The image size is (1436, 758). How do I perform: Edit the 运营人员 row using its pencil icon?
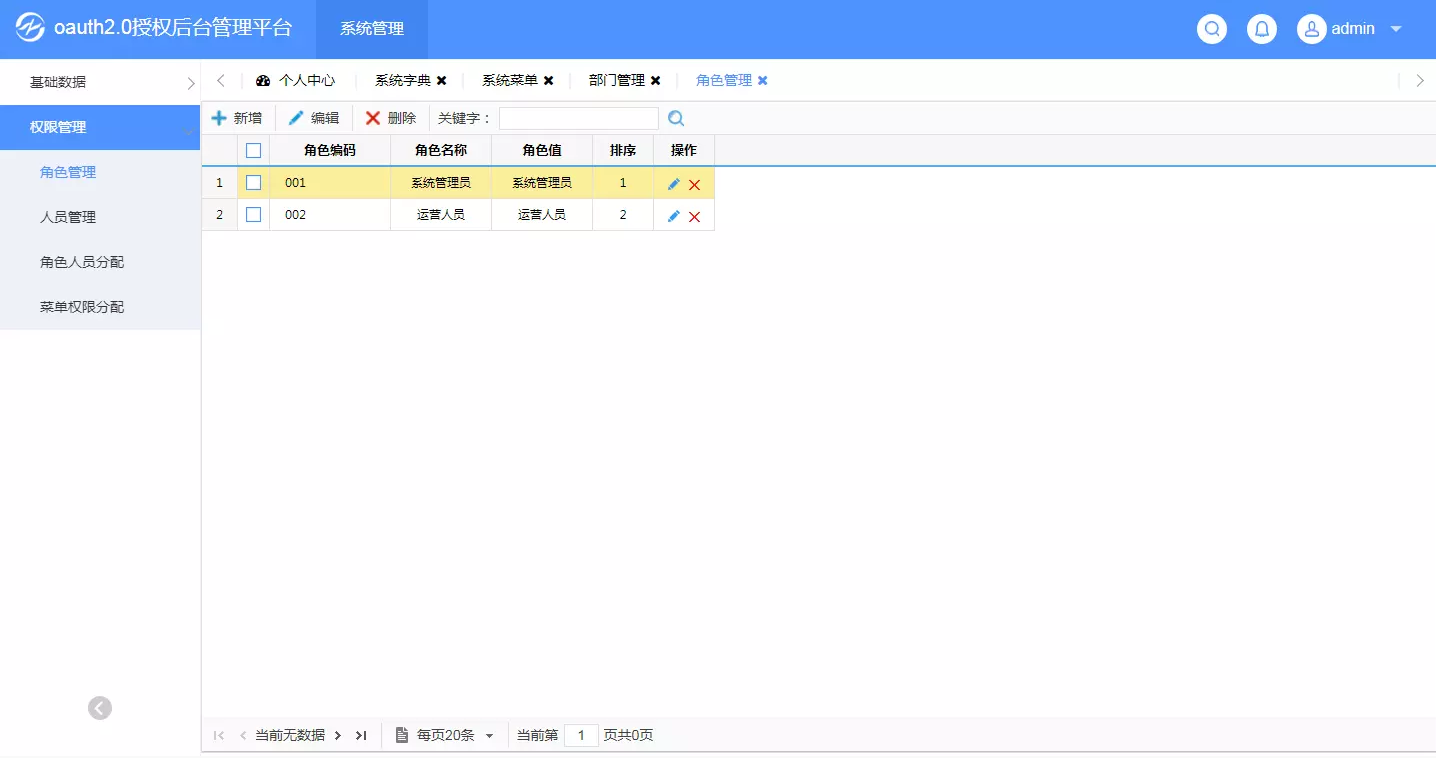click(674, 216)
